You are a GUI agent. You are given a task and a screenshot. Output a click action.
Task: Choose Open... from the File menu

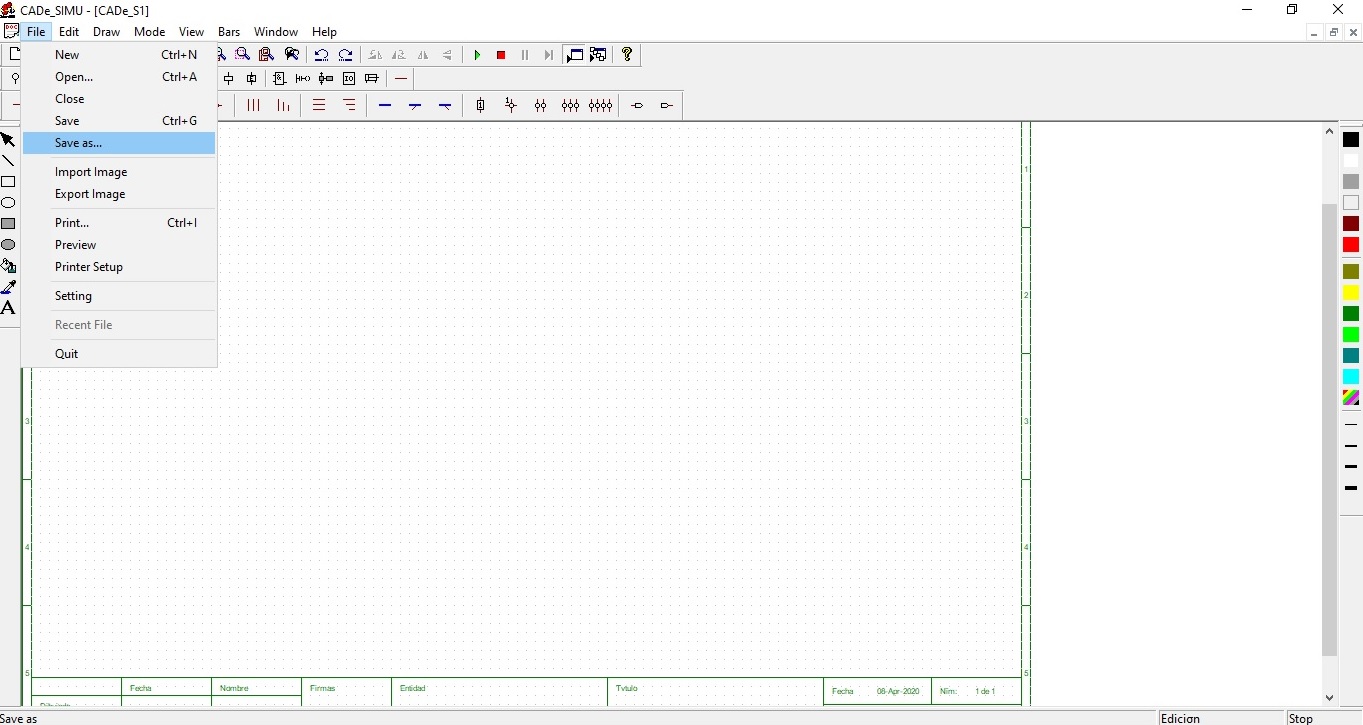pyautogui.click(x=119, y=77)
